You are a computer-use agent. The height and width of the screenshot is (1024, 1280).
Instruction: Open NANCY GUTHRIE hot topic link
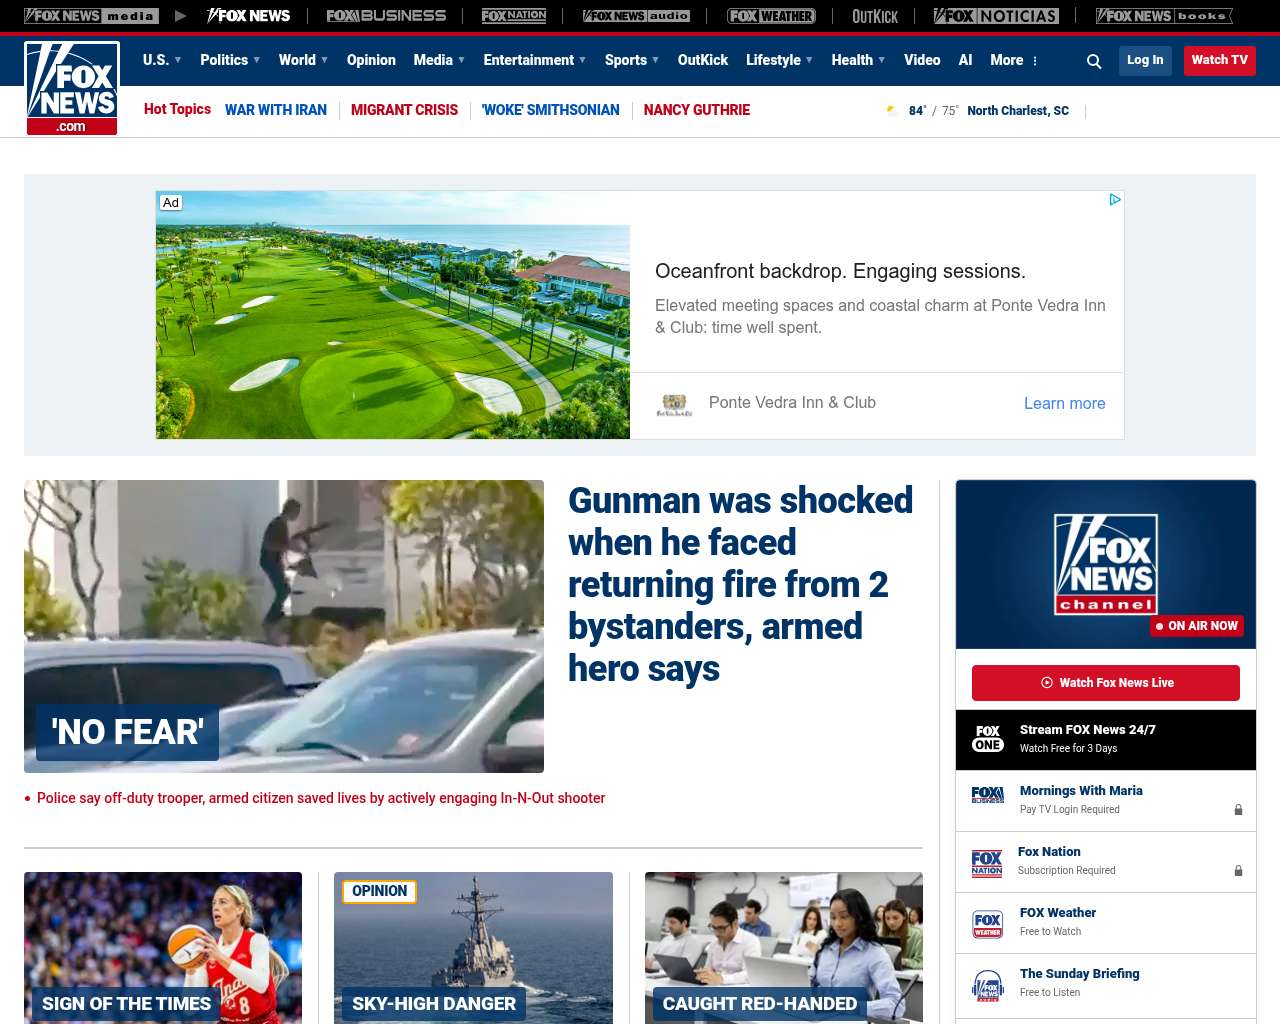[697, 110]
